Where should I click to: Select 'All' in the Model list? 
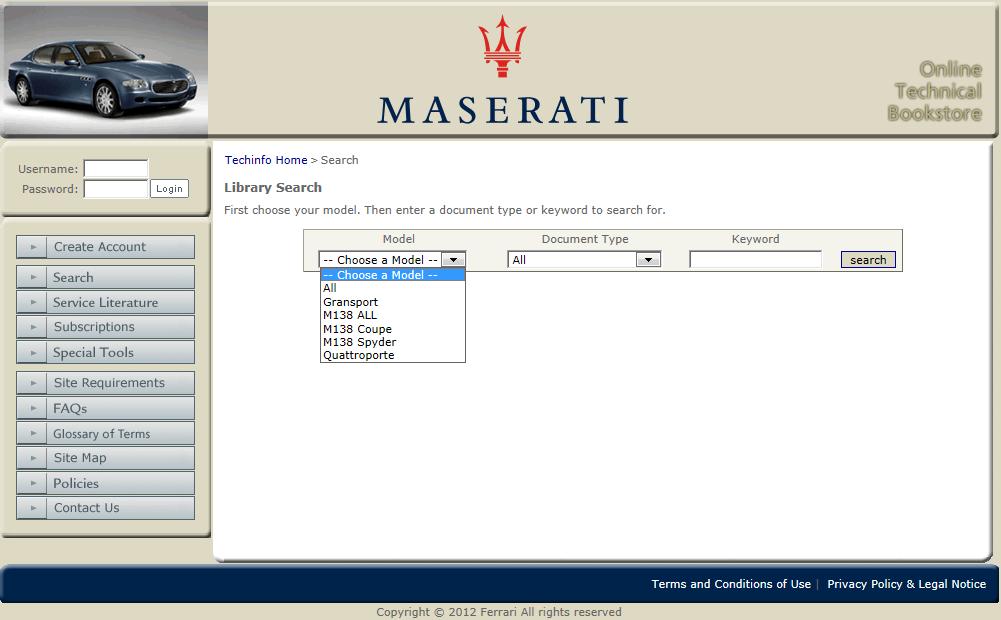tap(393, 288)
